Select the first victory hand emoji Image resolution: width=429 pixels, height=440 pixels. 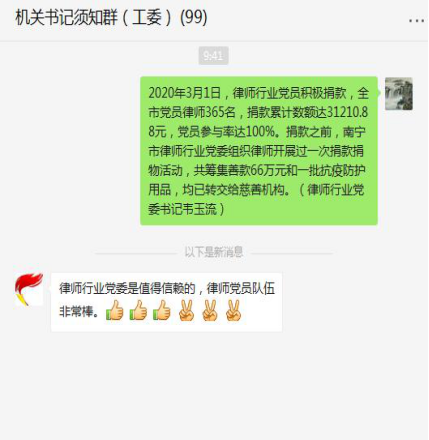186,310
